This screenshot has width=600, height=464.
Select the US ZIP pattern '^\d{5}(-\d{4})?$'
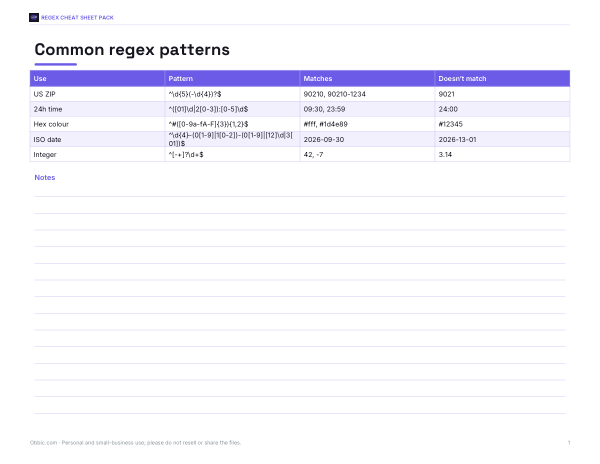tap(195, 94)
